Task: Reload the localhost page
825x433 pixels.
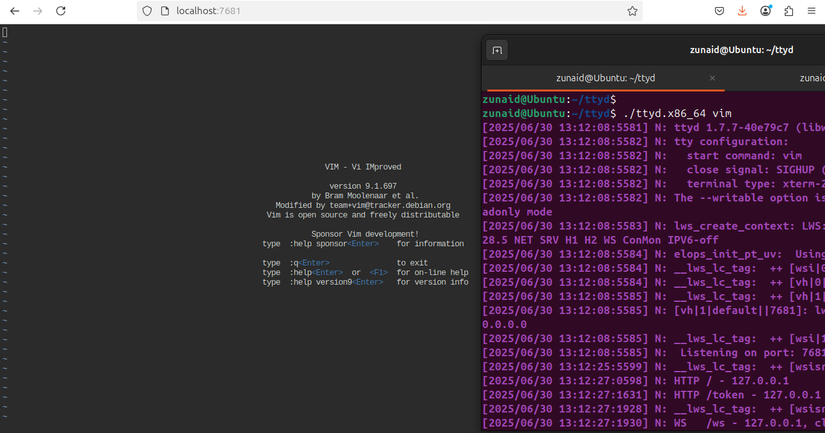Action: coord(61,11)
